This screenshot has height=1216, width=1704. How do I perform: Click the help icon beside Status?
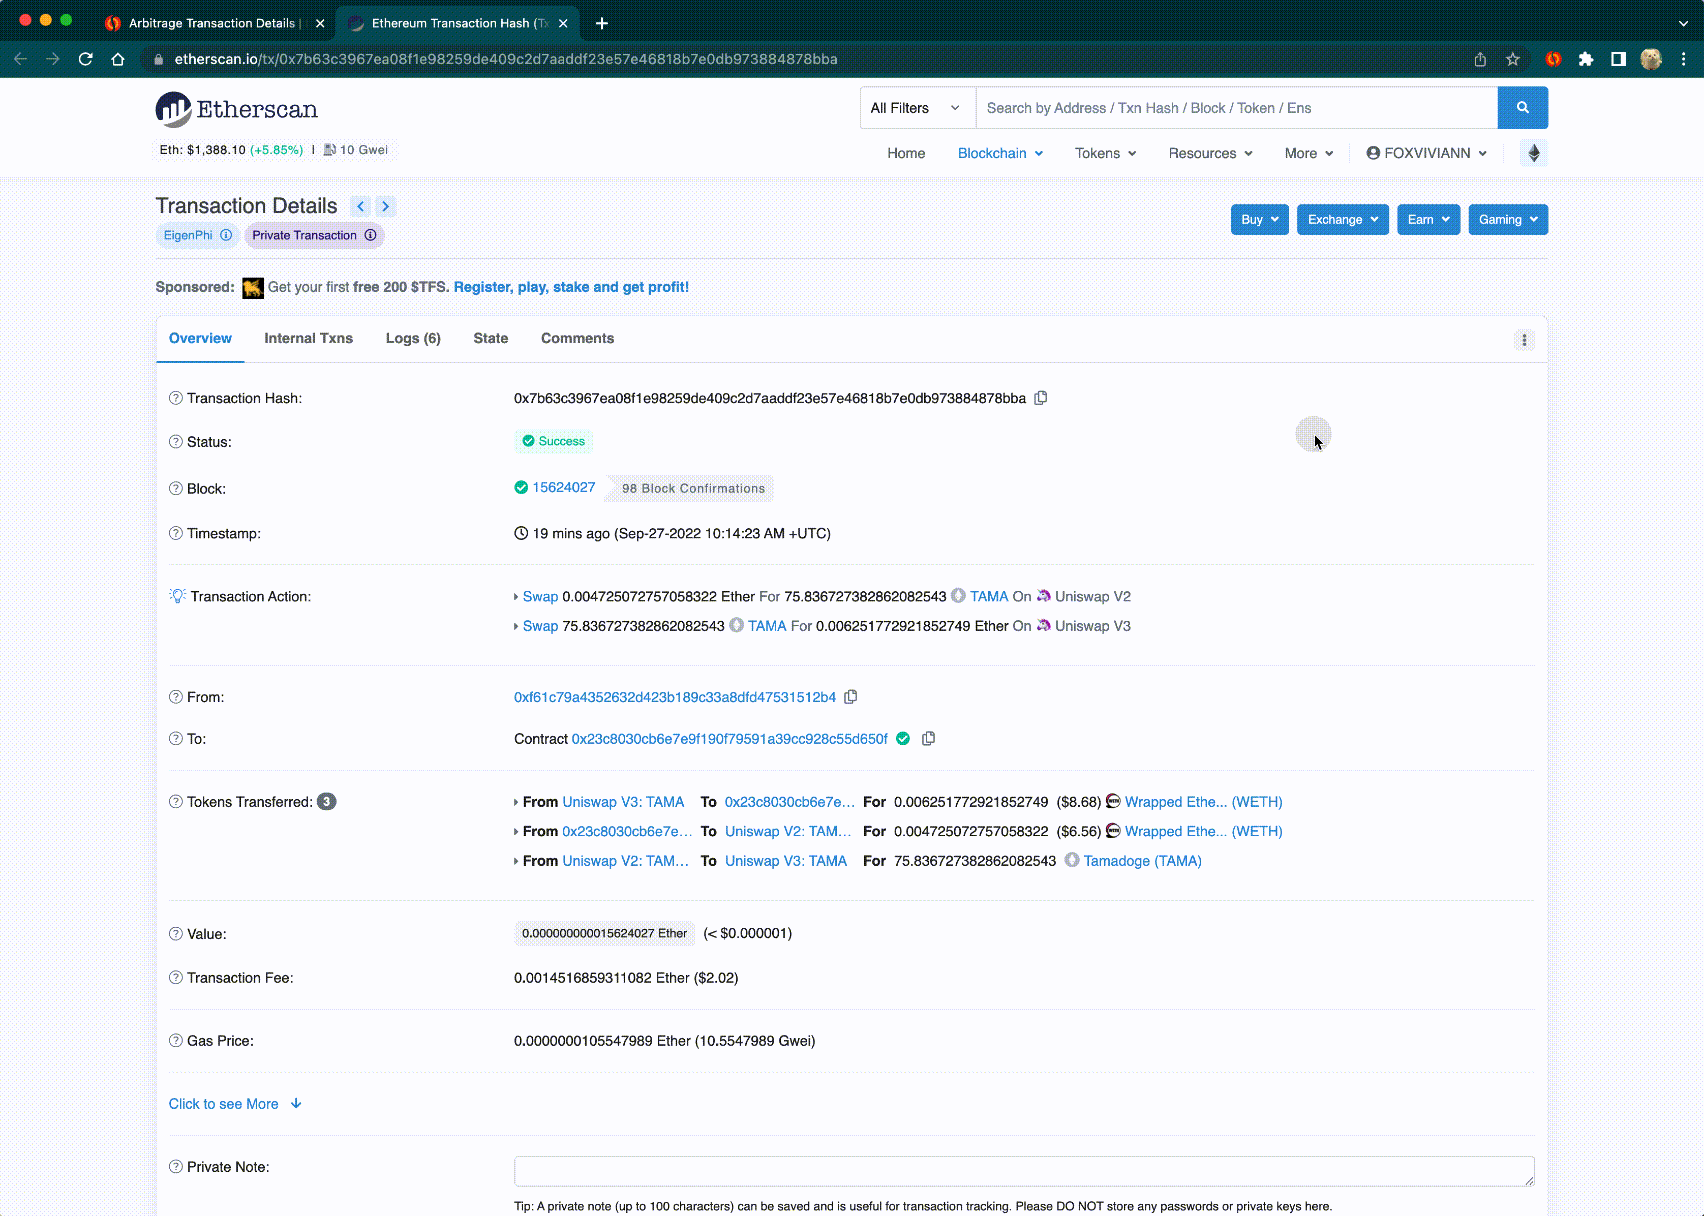click(x=176, y=442)
